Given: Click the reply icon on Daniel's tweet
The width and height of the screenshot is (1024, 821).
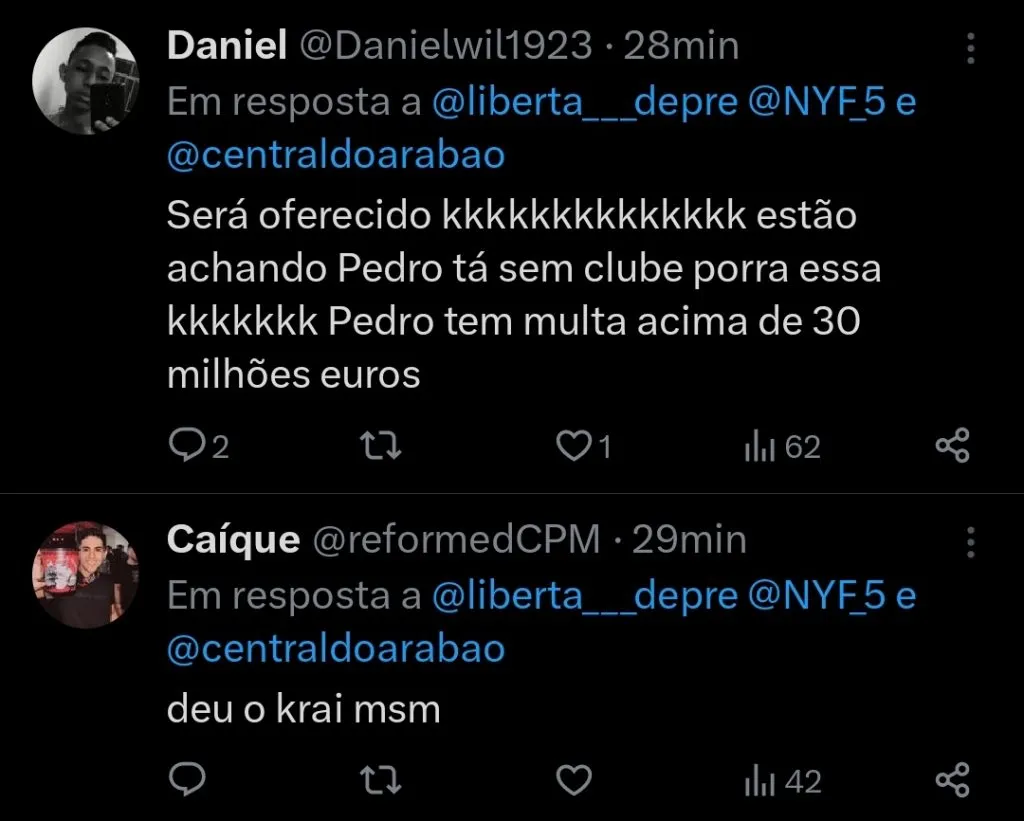Looking at the screenshot, I should coord(190,443).
